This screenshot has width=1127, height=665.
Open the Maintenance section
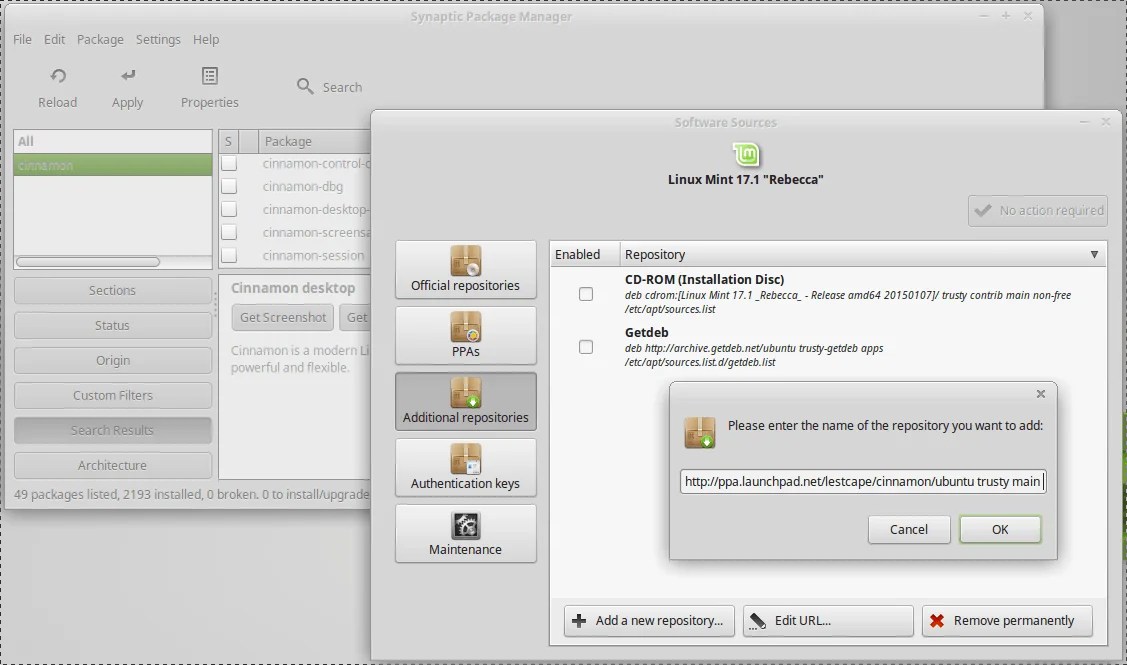coord(465,533)
